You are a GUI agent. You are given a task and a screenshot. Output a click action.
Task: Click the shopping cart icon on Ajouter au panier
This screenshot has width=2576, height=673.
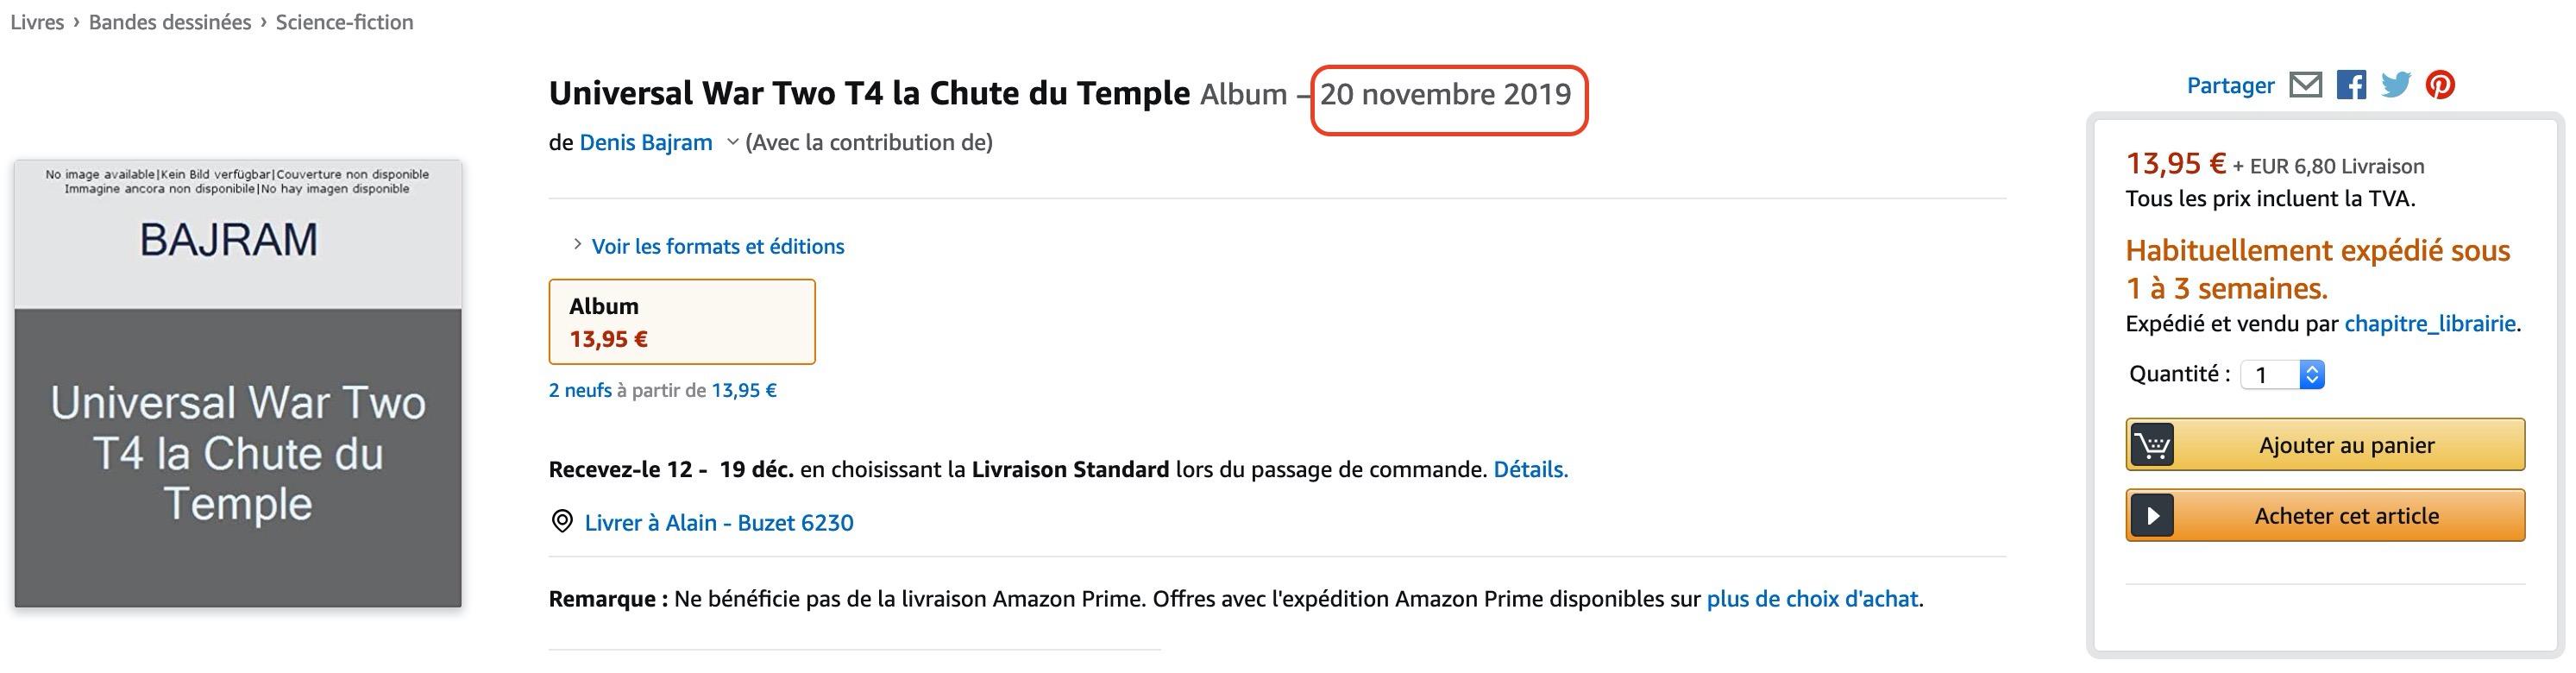click(2152, 445)
